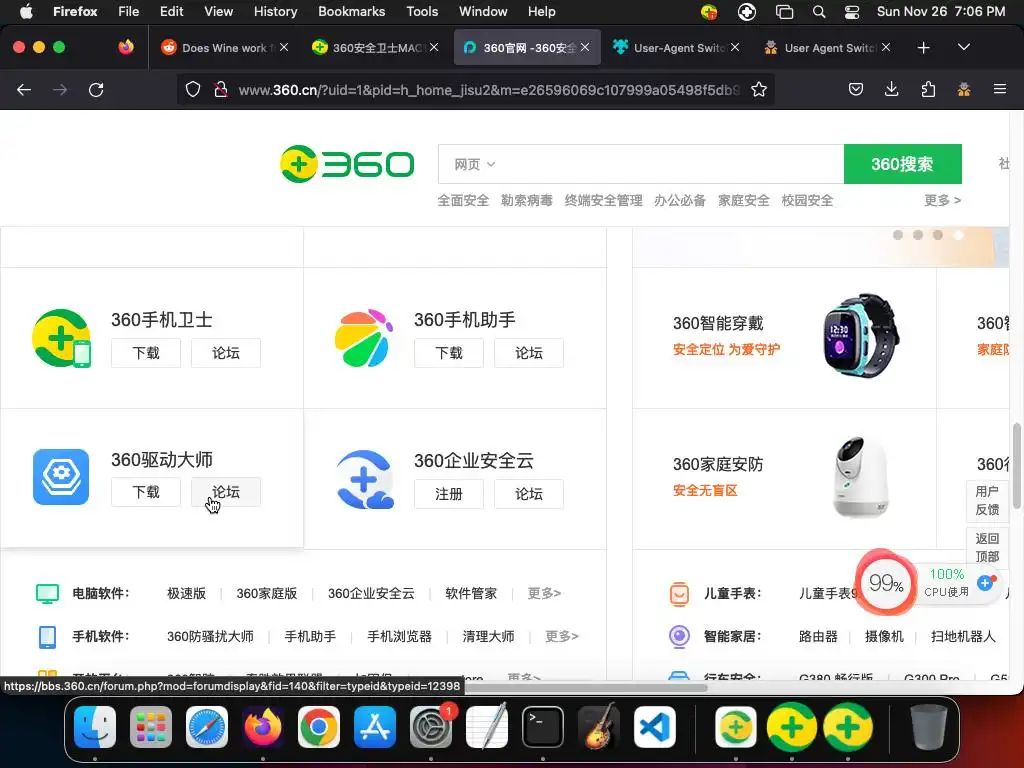
Task: Click the 返回顶部 side button
Action: pos(987,547)
